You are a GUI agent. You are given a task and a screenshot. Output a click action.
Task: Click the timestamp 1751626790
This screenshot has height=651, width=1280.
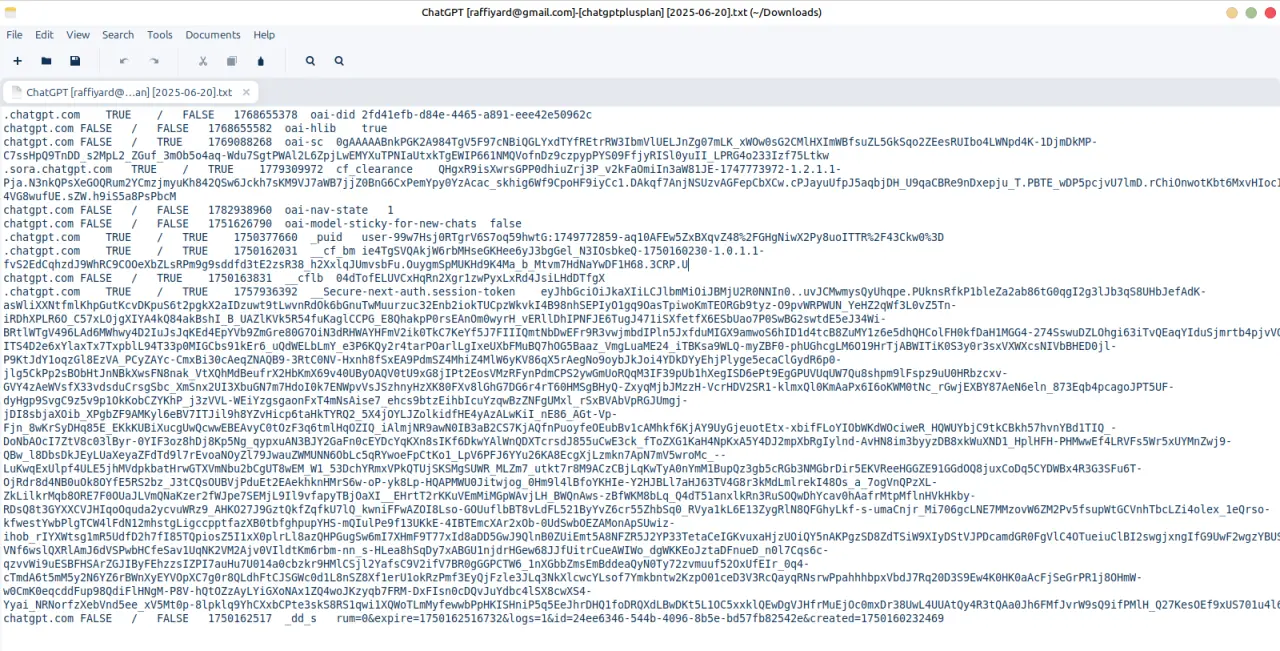tap(240, 224)
